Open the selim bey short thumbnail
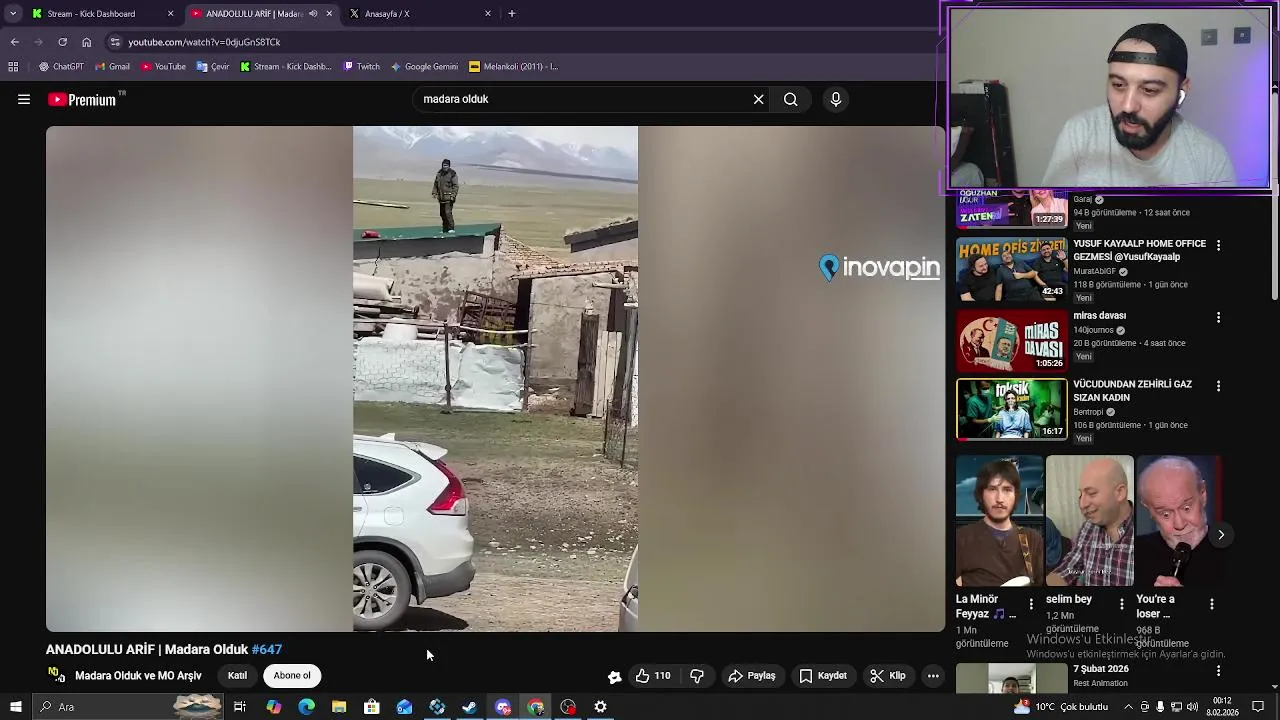Image resolution: width=1280 pixels, height=720 pixels. click(1090, 521)
